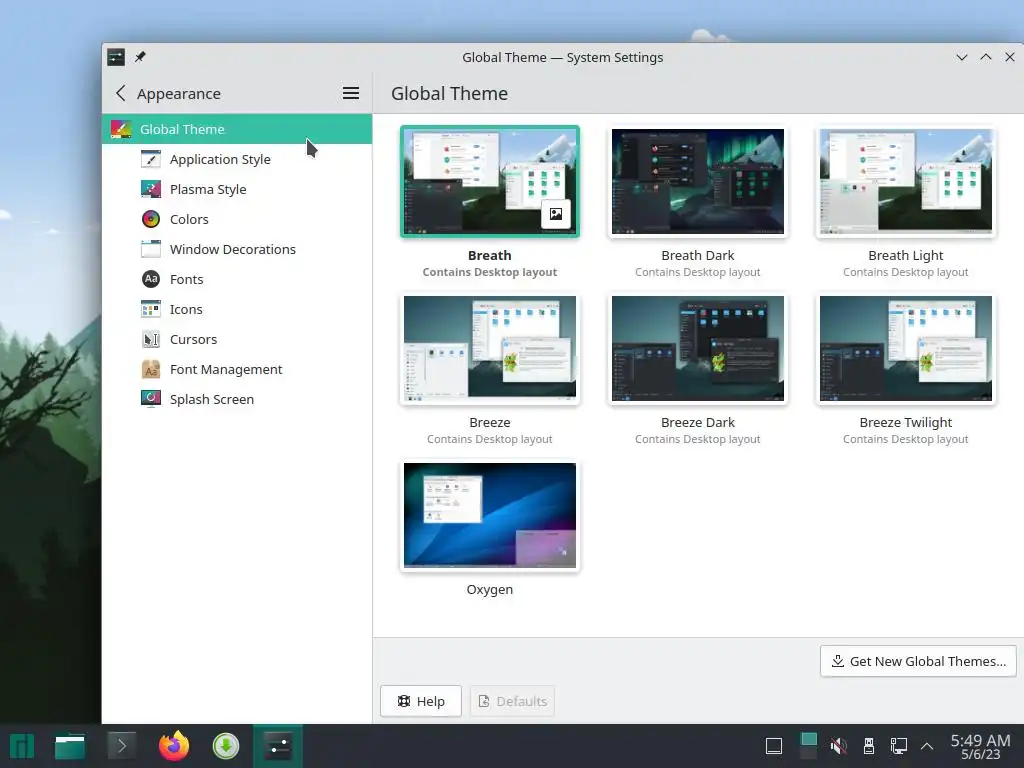Minimize the System Settings window
1024x768 pixels.
point(961,57)
